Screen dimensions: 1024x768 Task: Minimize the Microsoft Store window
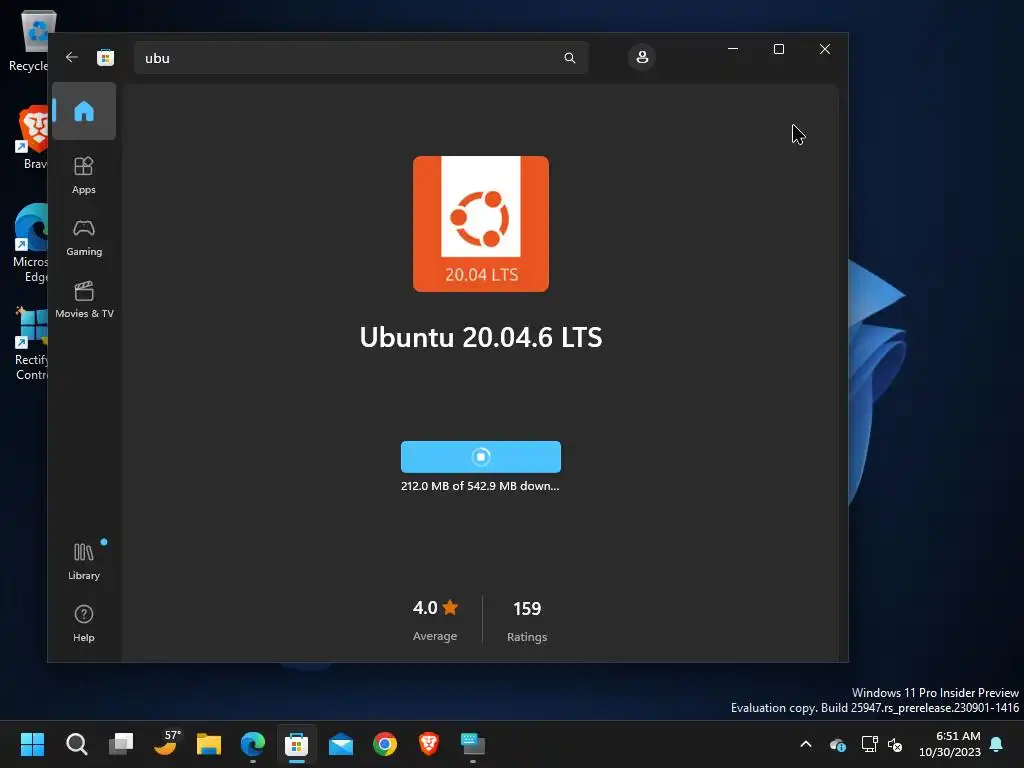(733, 49)
